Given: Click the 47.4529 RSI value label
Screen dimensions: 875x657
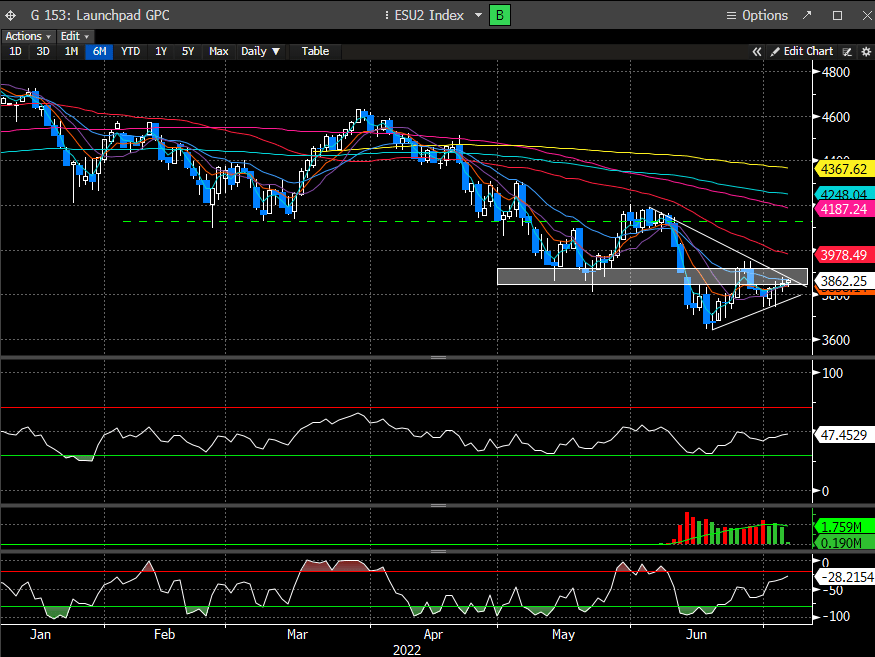Looking at the screenshot, I should point(845,436).
